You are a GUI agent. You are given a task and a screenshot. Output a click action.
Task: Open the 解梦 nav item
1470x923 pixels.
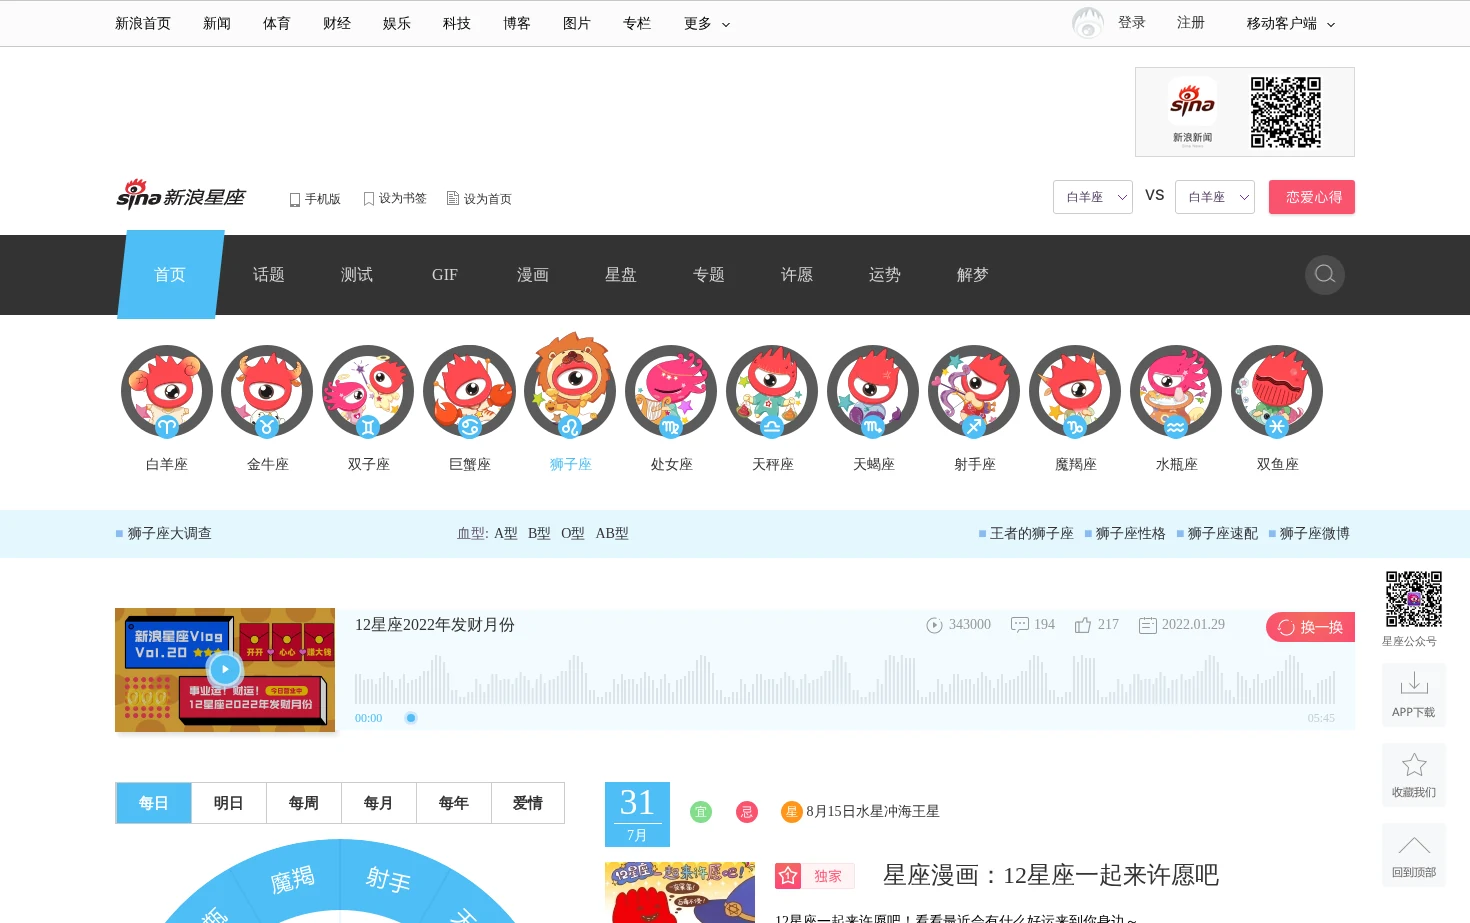pos(973,275)
